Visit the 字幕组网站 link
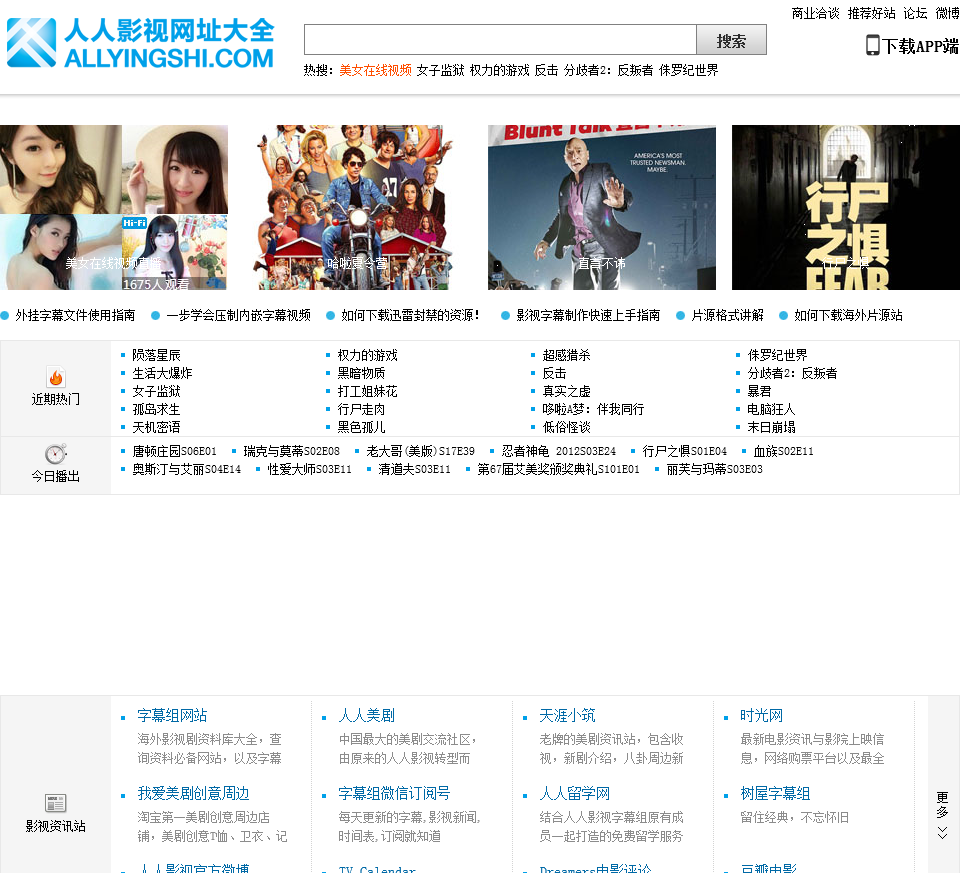This screenshot has height=873, width=960. point(173,716)
